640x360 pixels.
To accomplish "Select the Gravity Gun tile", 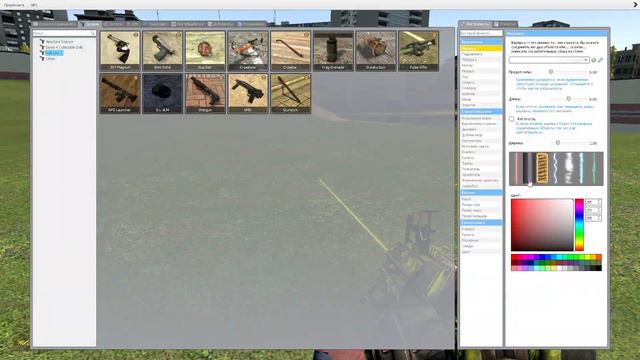I will tap(376, 51).
